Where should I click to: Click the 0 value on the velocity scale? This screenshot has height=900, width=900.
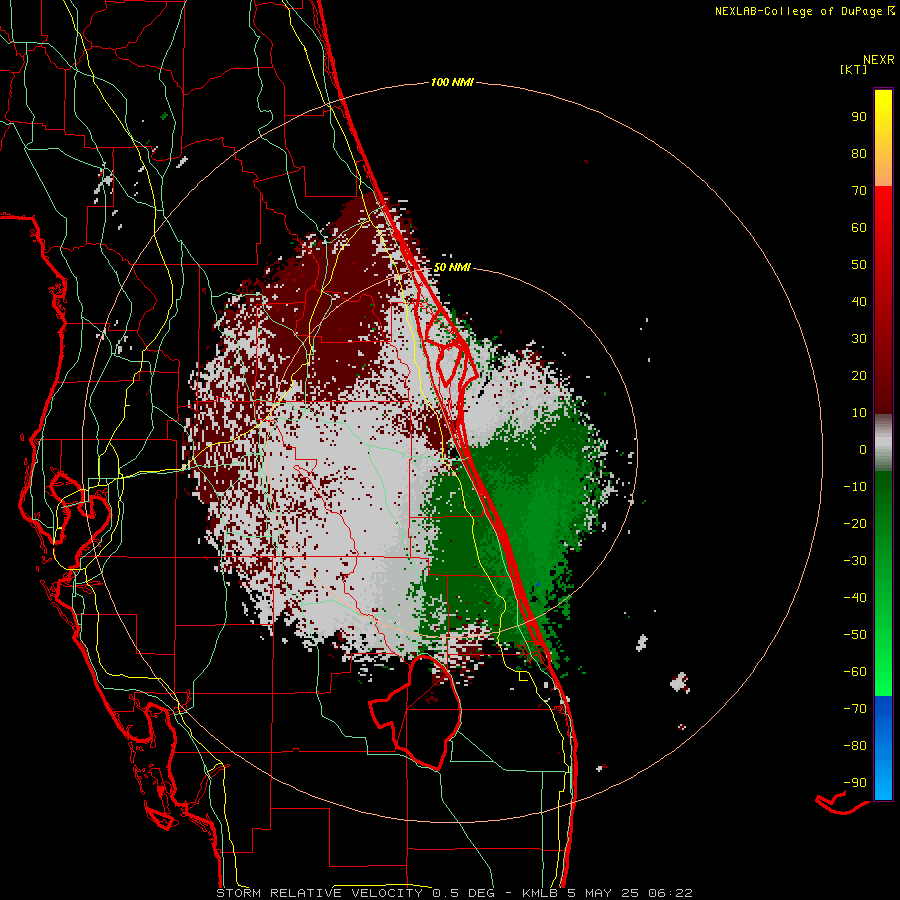click(863, 449)
